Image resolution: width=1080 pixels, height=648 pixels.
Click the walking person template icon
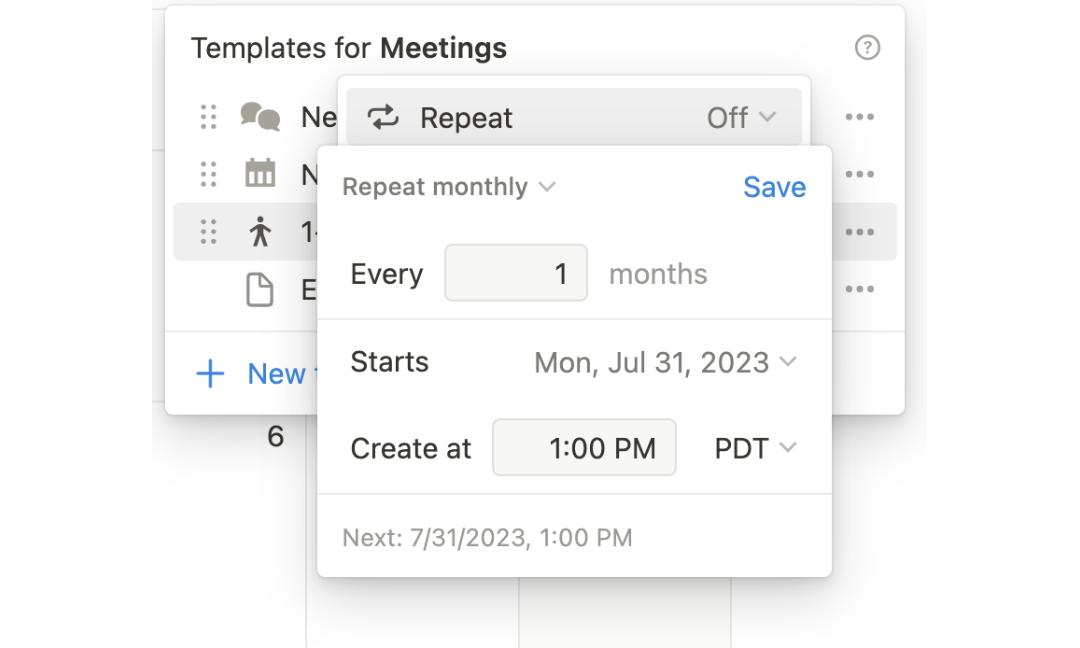point(260,232)
